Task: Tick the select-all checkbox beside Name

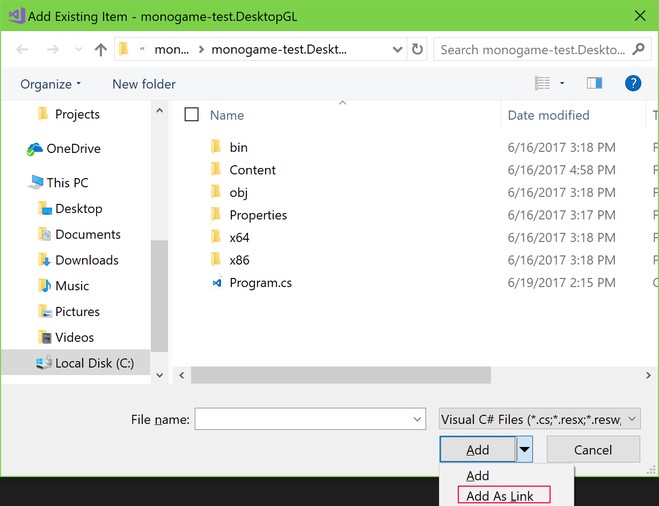Action: click(192, 114)
